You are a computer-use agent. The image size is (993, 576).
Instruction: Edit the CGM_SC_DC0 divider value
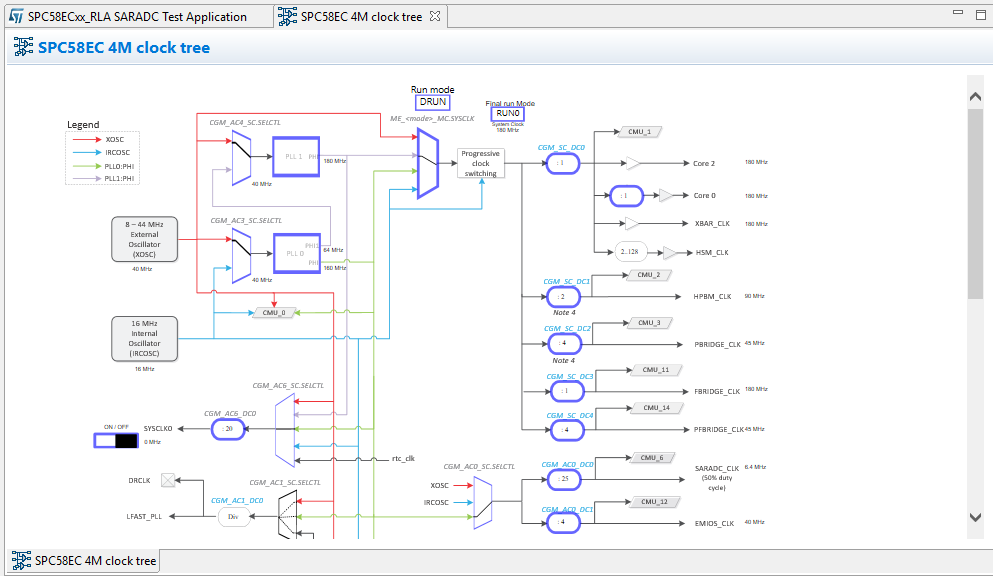(x=562, y=163)
